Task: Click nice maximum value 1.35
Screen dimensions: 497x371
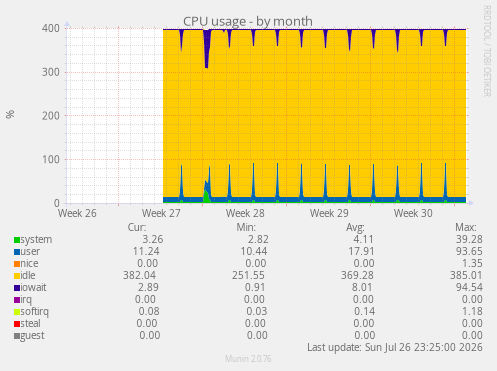Action: (x=472, y=264)
